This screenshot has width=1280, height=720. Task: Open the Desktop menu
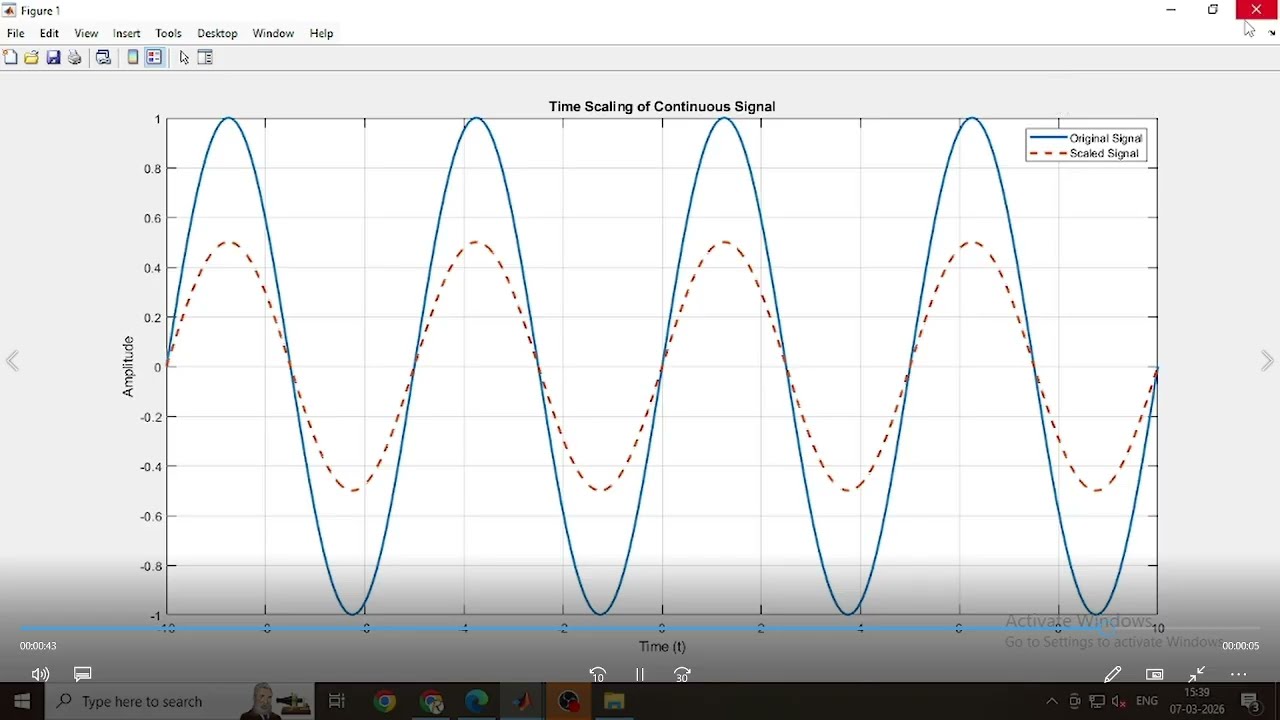click(x=217, y=33)
